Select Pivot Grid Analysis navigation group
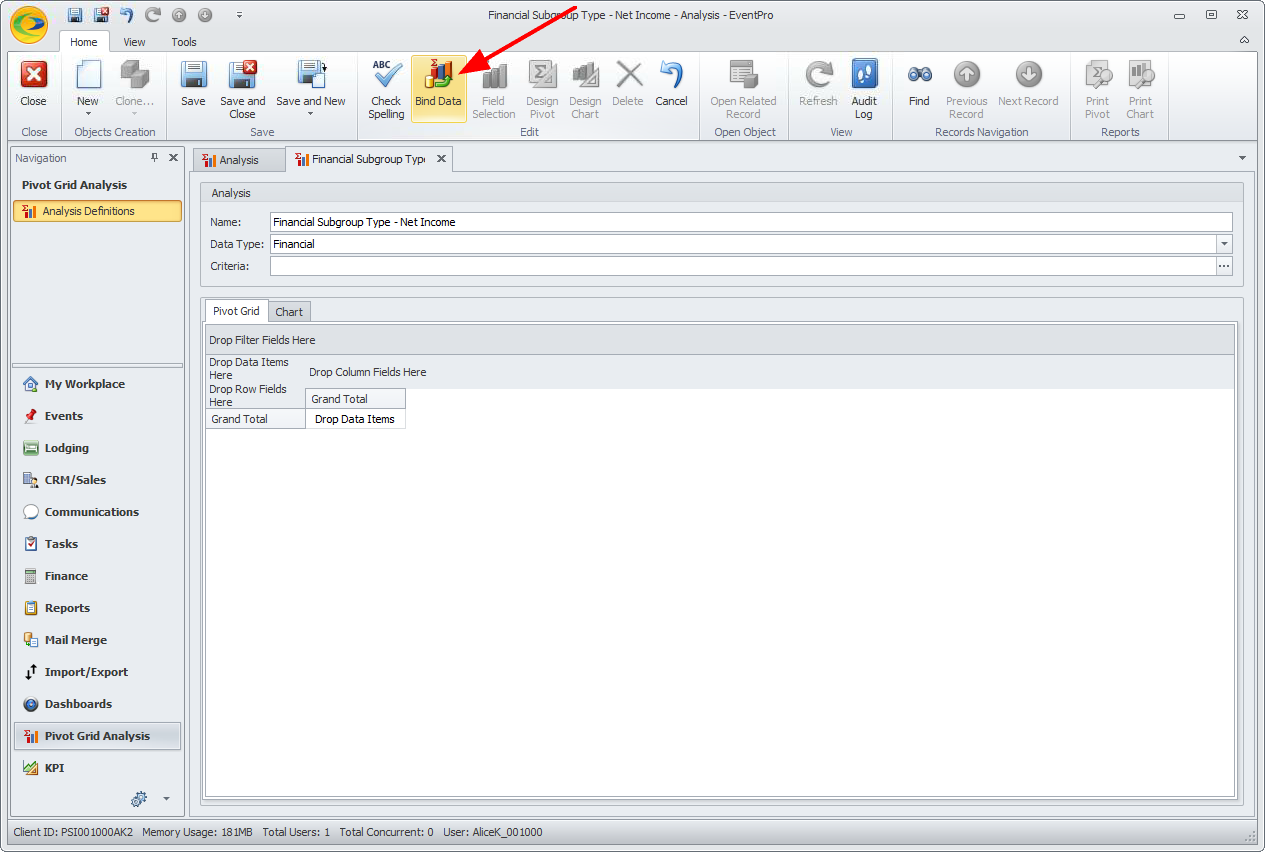The width and height of the screenshot is (1265, 852). coord(98,736)
